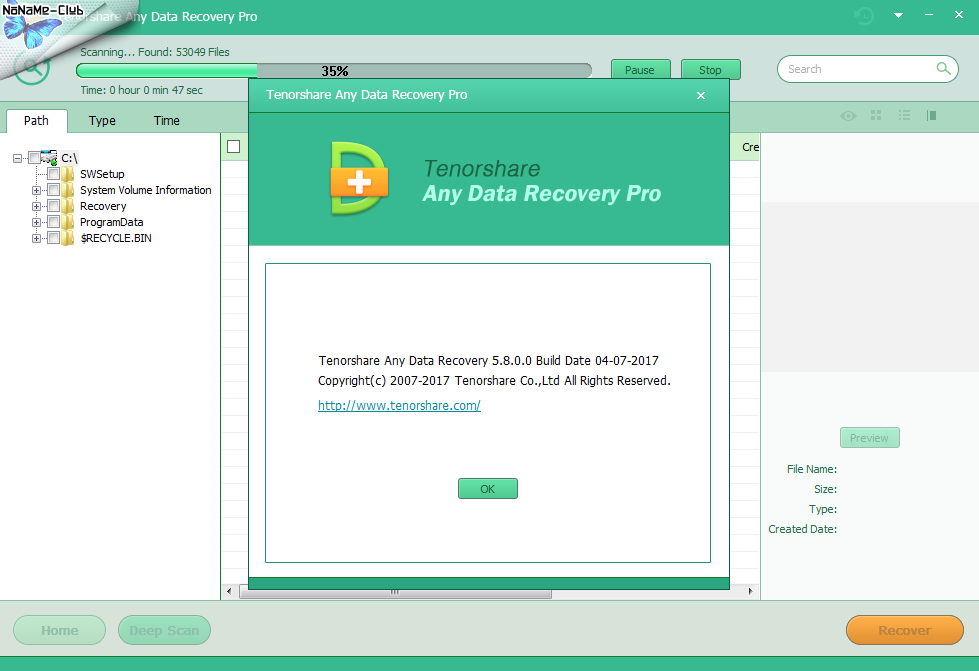Screen dimensions: 979x671
Task: Switch to the Type tab
Action: [x=102, y=121]
